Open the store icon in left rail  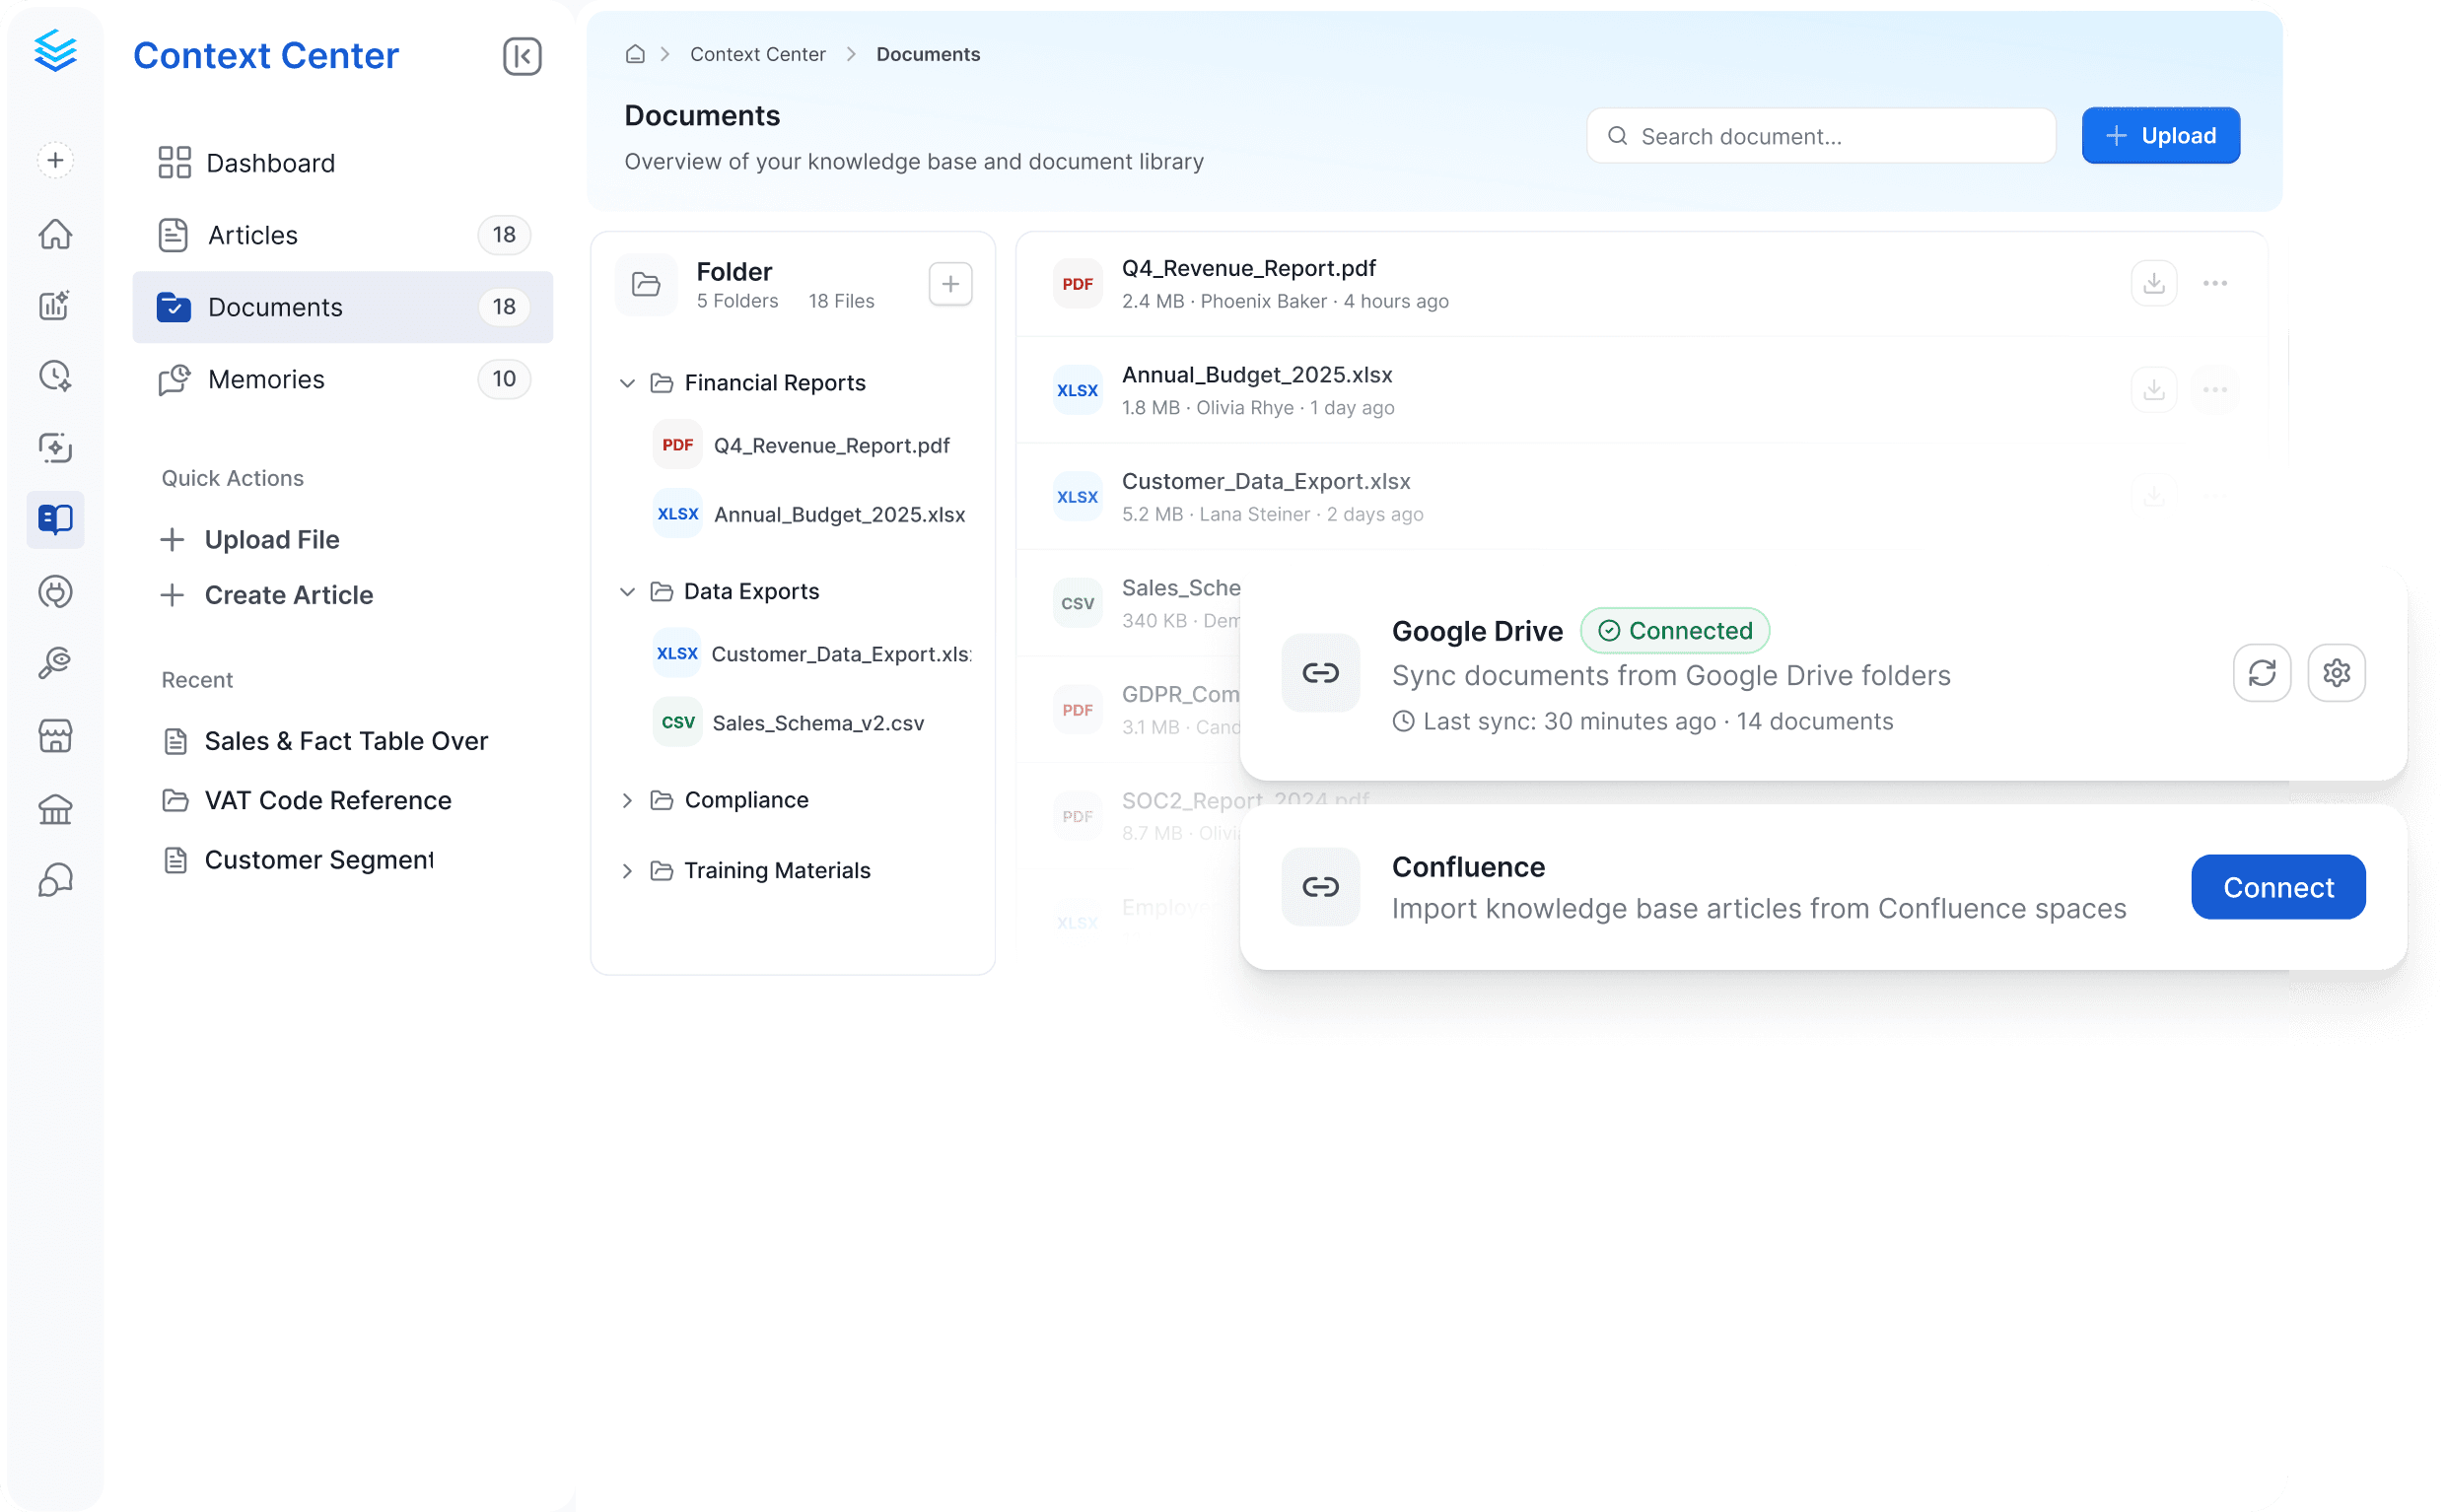pyautogui.click(x=56, y=736)
